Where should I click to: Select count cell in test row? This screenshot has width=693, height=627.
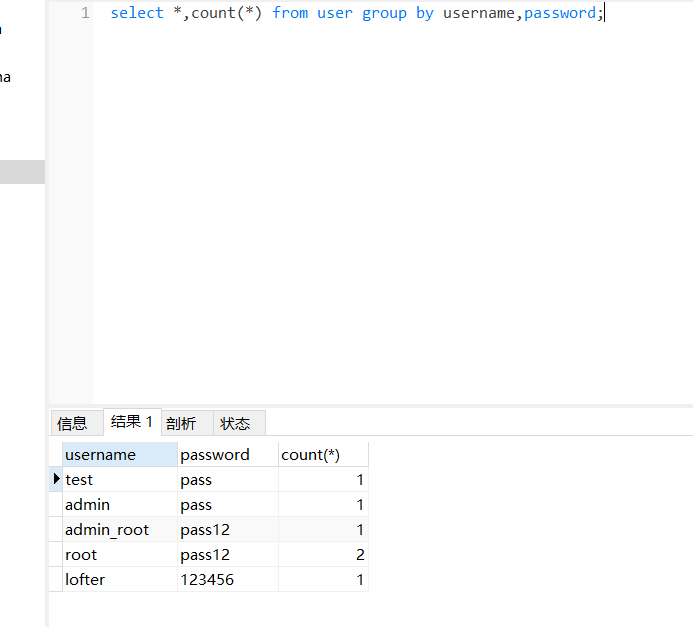point(323,479)
